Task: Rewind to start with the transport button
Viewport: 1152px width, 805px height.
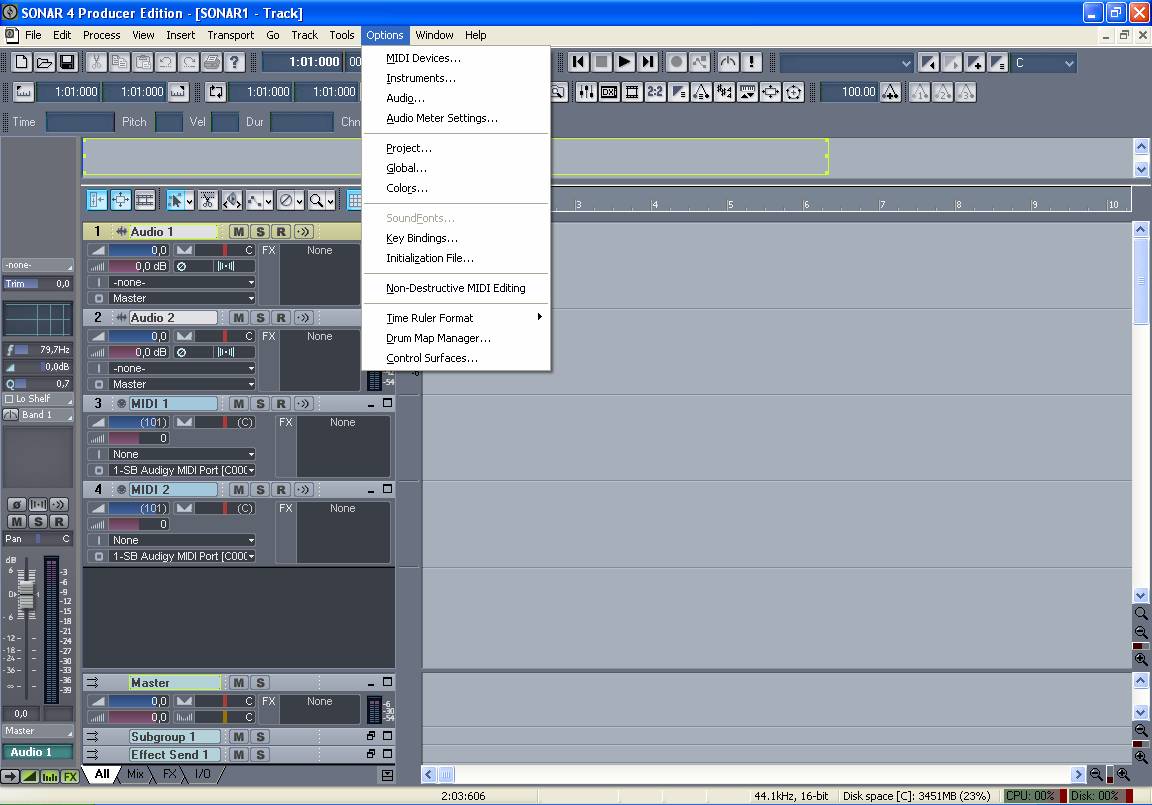Action: [579, 62]
